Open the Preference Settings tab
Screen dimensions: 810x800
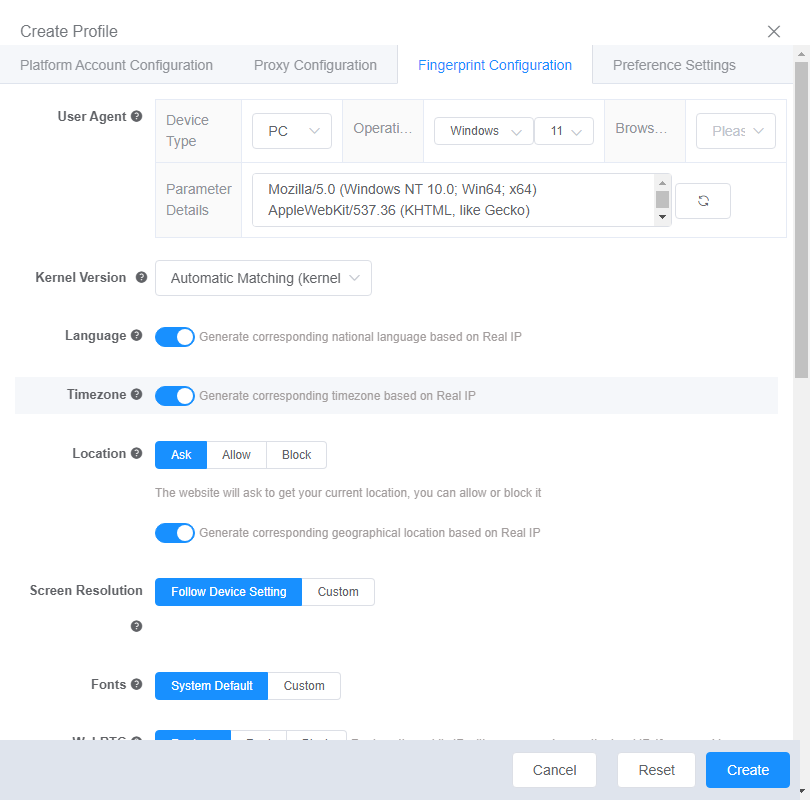[x=674, y=65]
